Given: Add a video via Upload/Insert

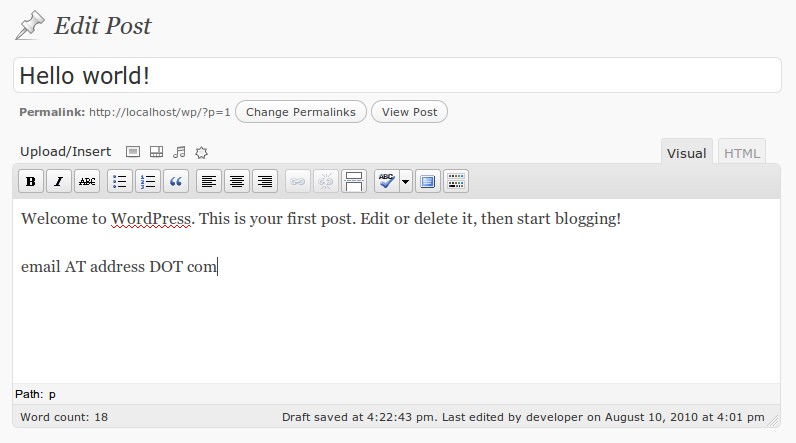Looking at the screenshot, I should click(x=156, y=152).
